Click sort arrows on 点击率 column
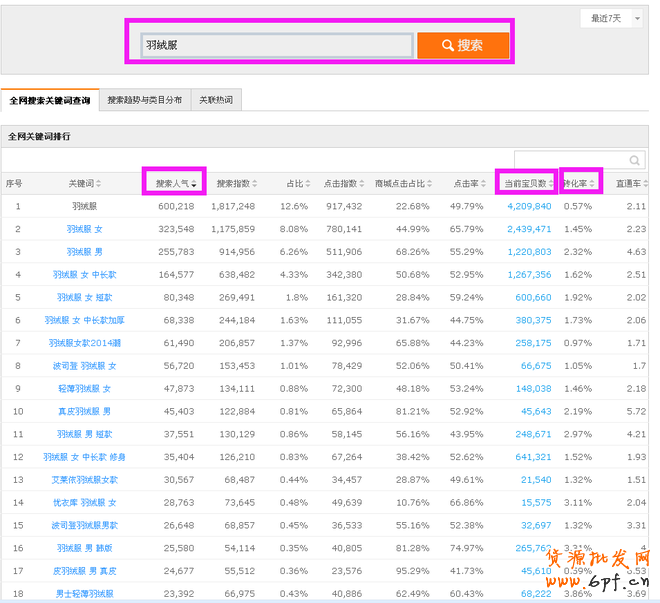The width and height of the screenshot is (660, 603). (487, 183)
